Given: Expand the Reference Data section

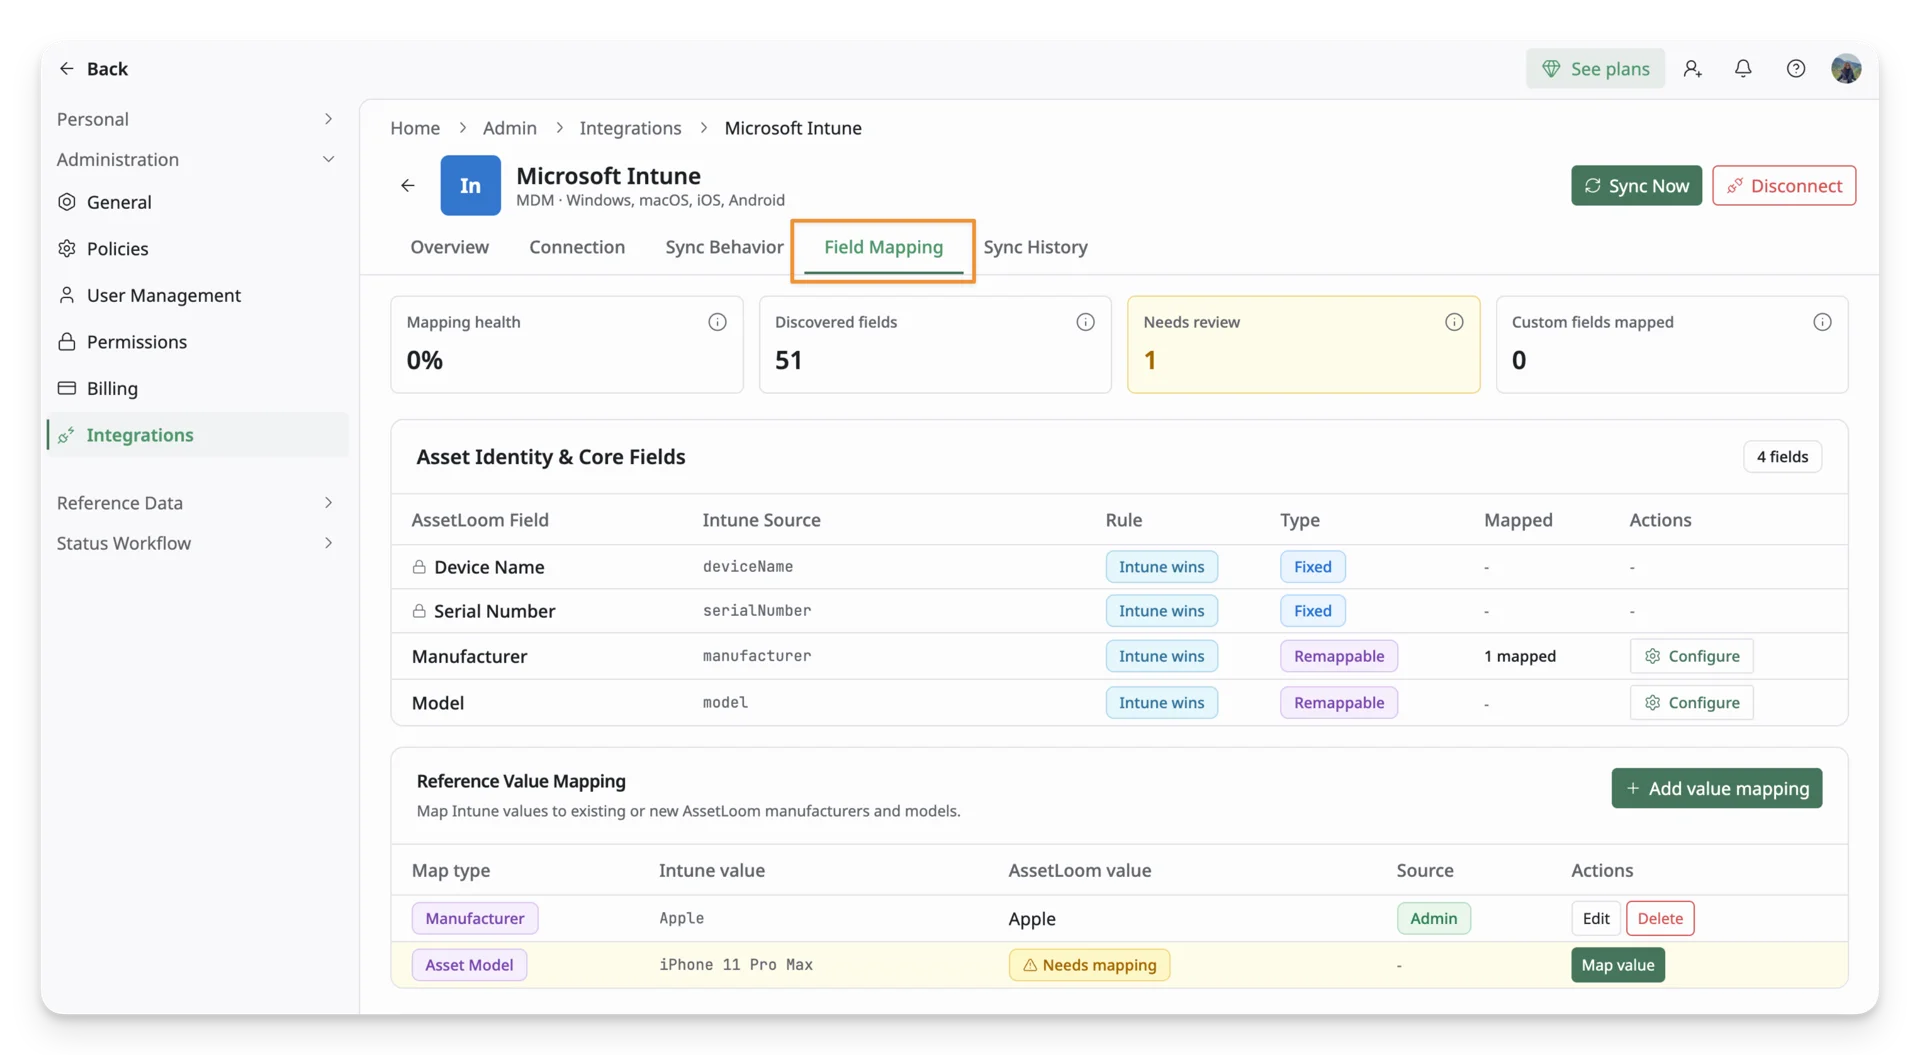Looking at the screenshot, I should coord(196,503).
